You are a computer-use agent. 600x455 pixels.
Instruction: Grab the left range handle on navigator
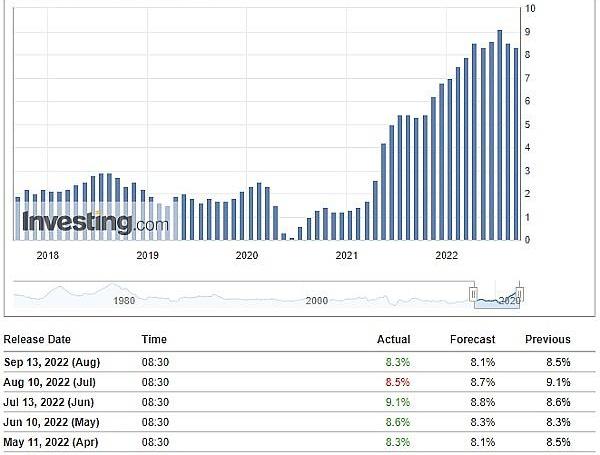tap(473, 294)
